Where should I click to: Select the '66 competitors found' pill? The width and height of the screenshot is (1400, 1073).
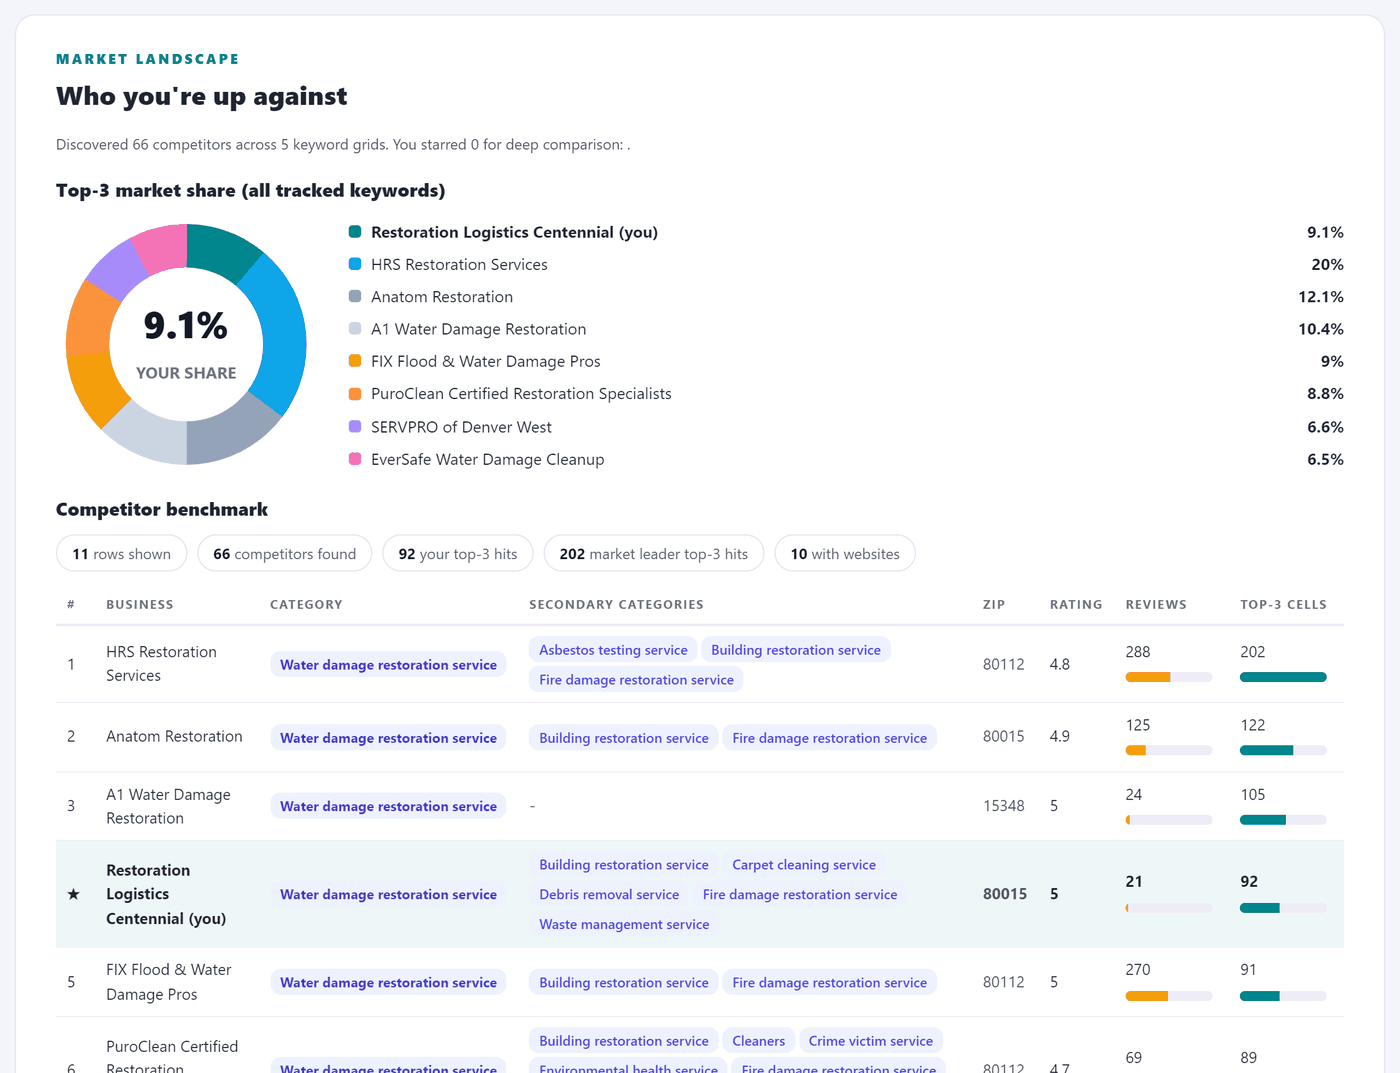point(285,553)
